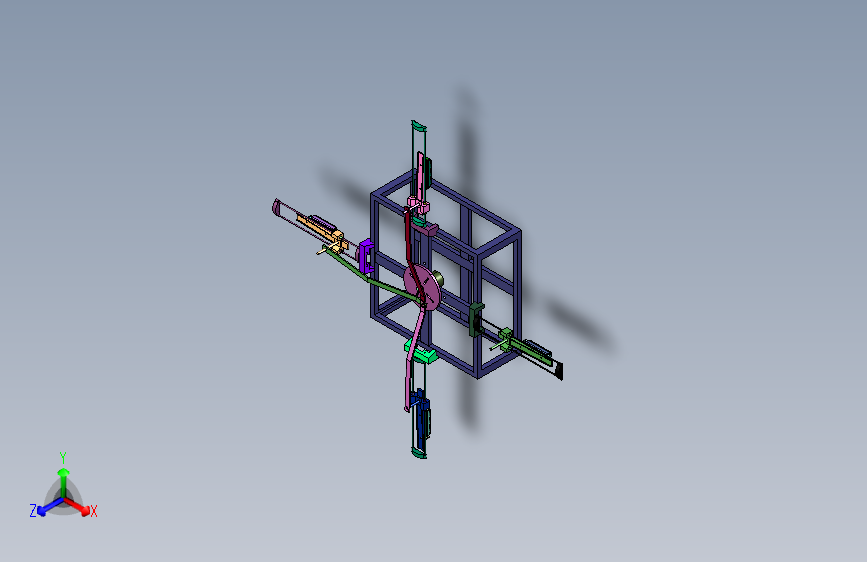867x562 pixels.
Task: Select the dark blue slider at bottom arm
Action: tap(422, 417)
